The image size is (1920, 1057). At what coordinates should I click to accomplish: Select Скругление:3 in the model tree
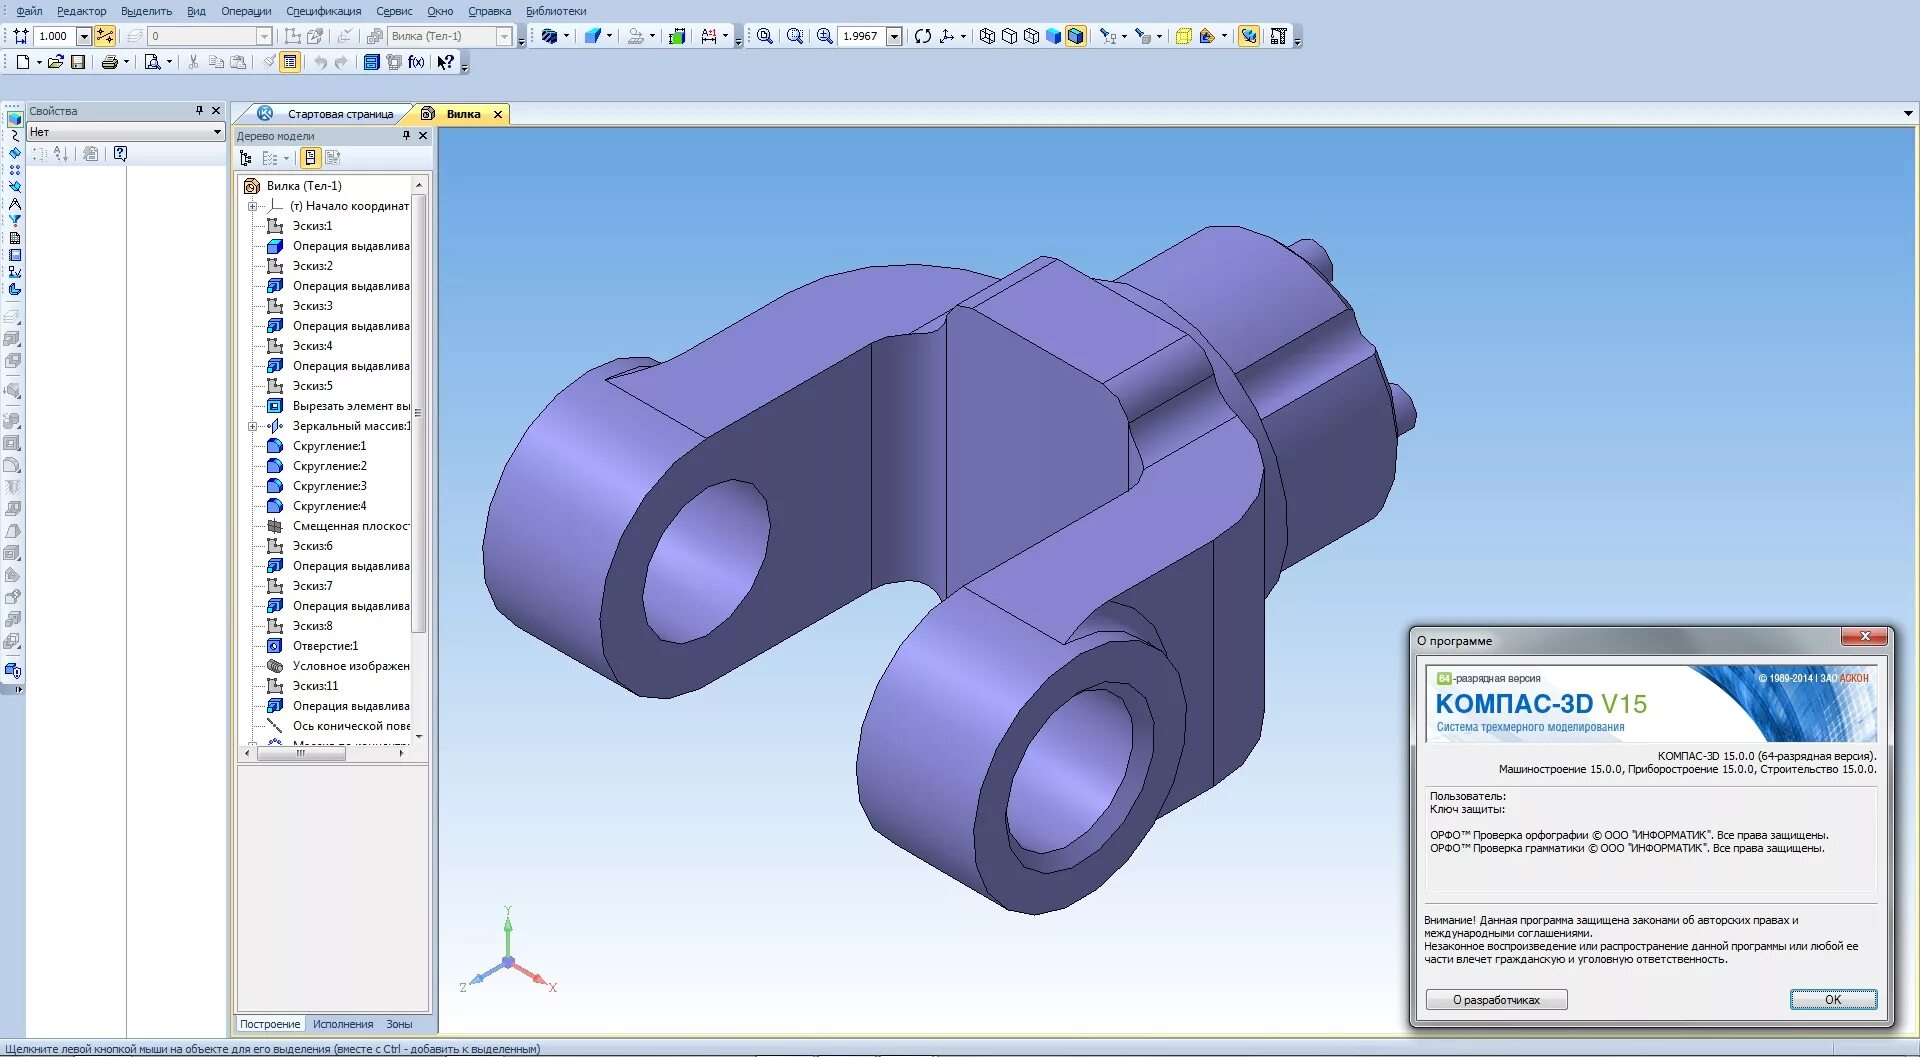[330, 486]
